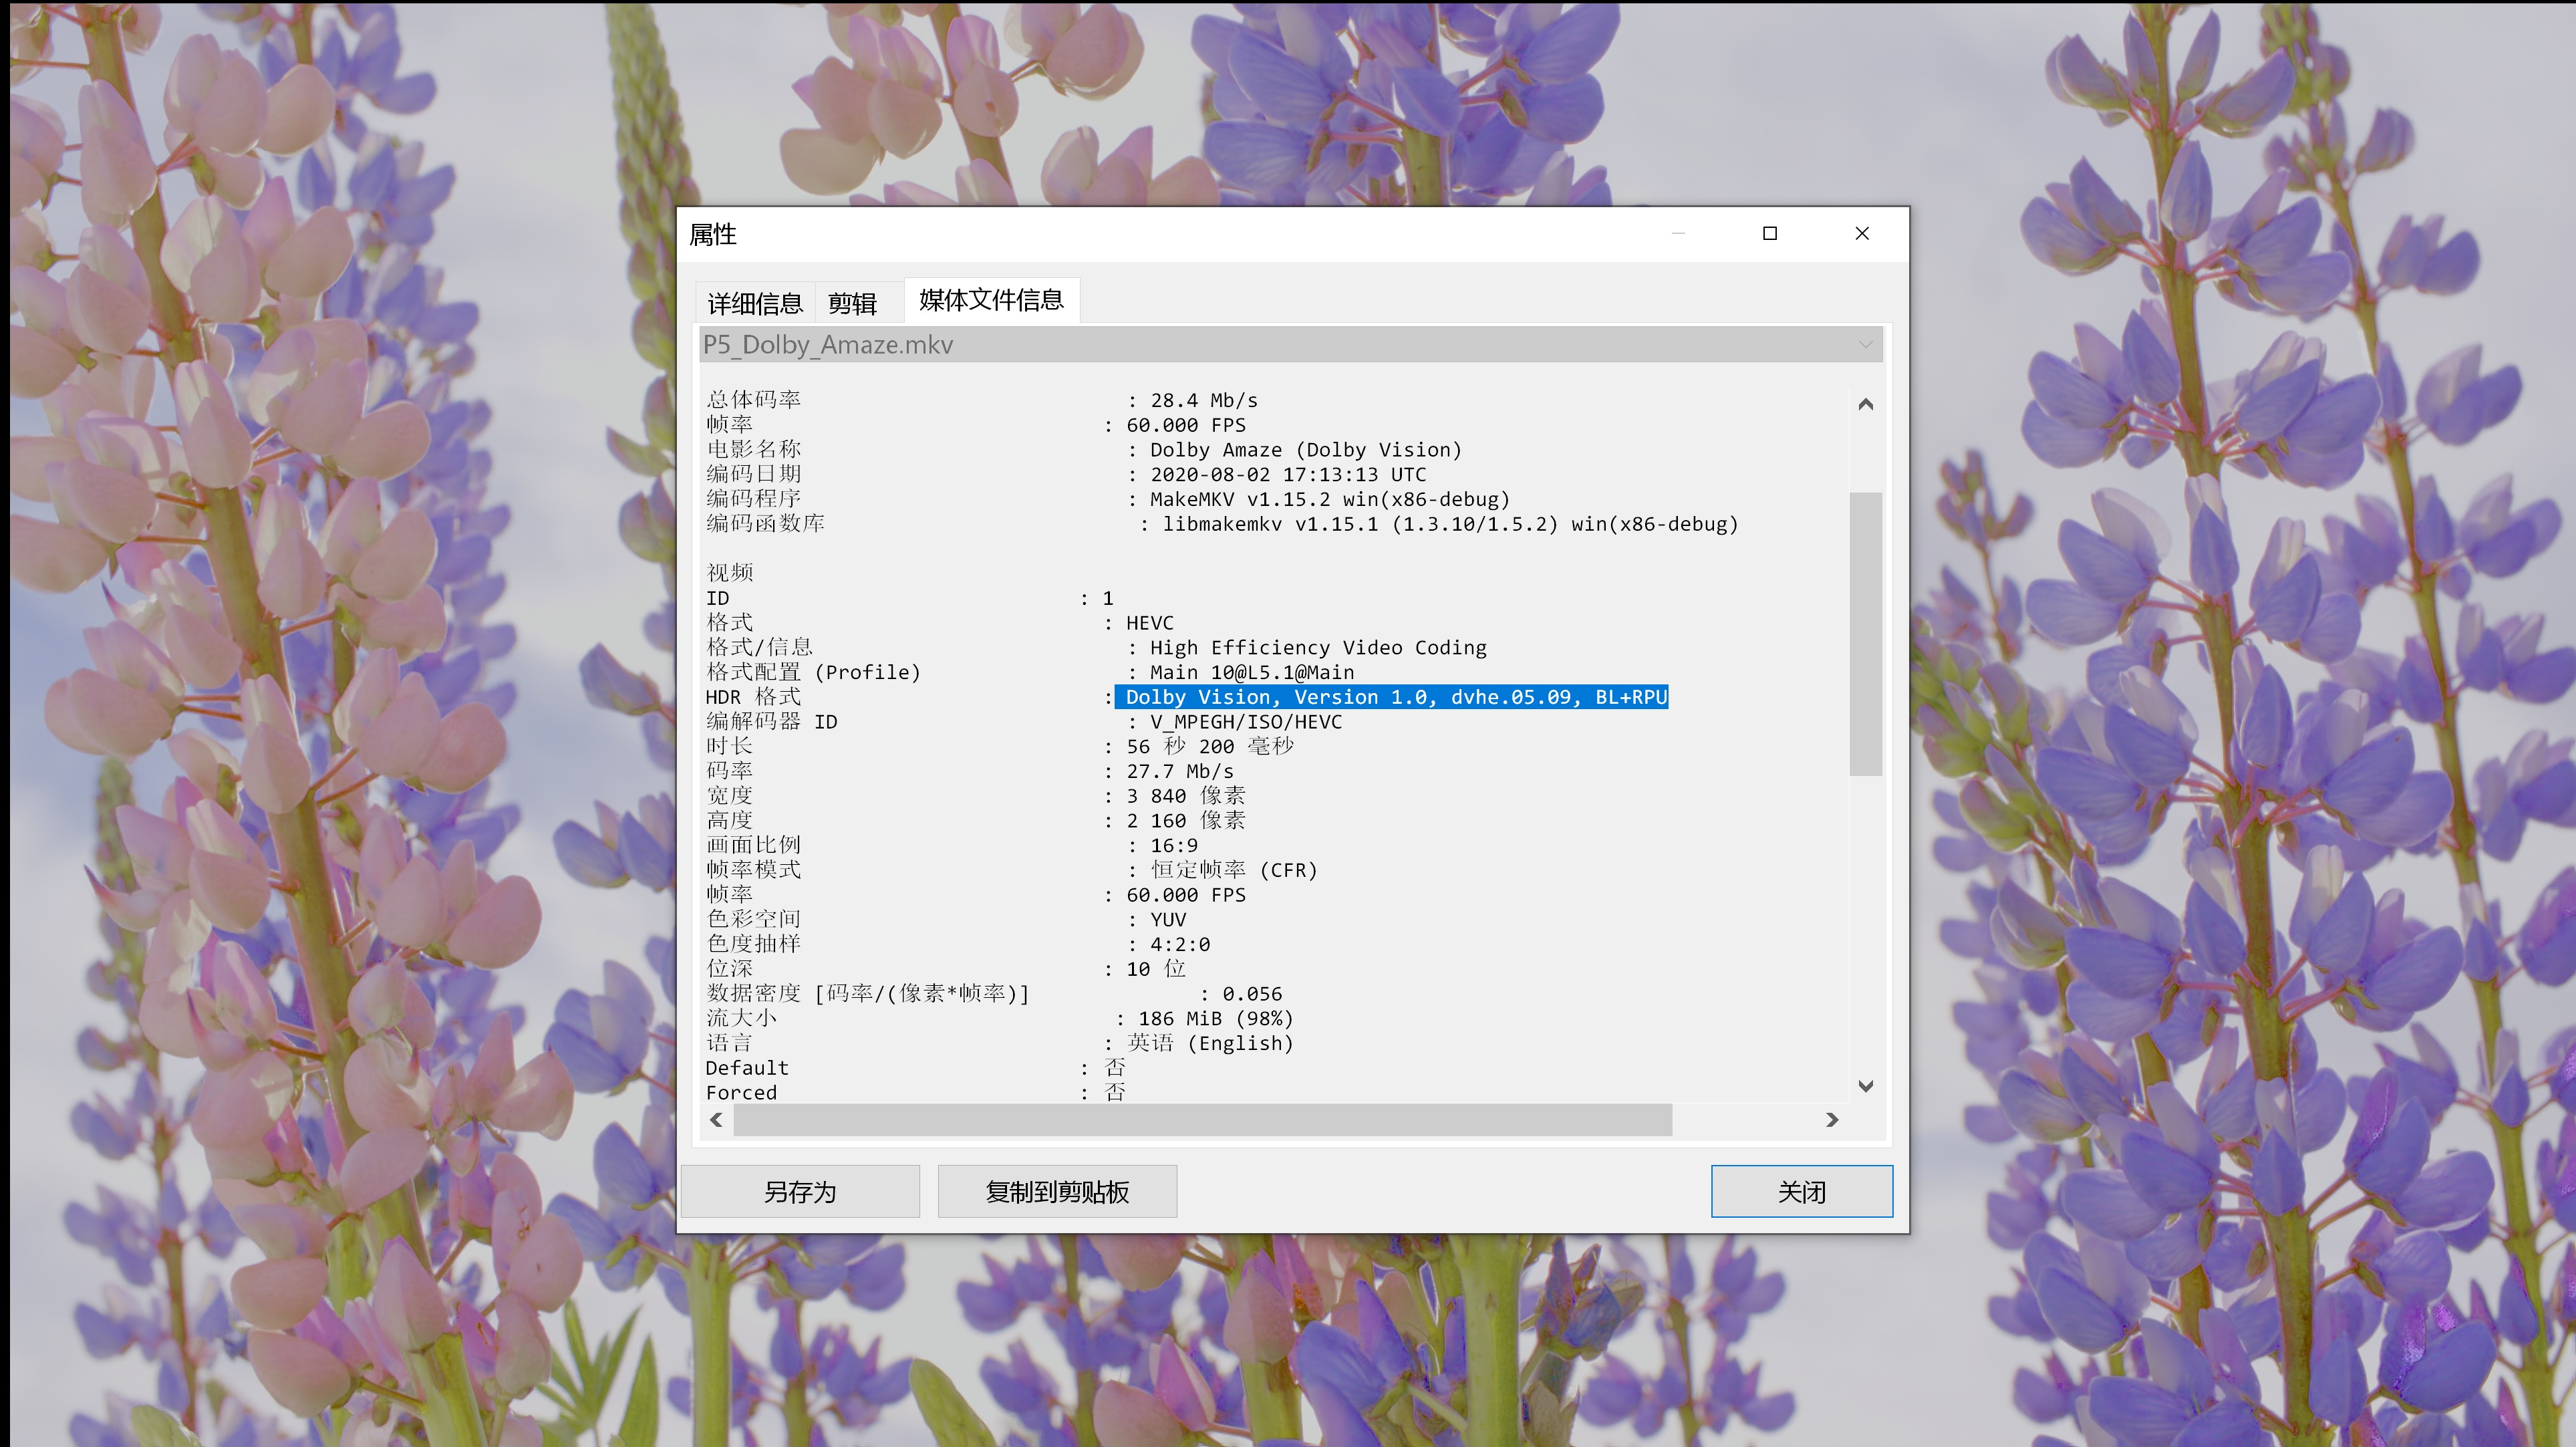
Task: Click the duration value 56 秒 200 毫秒
Action: [1210, 747]
